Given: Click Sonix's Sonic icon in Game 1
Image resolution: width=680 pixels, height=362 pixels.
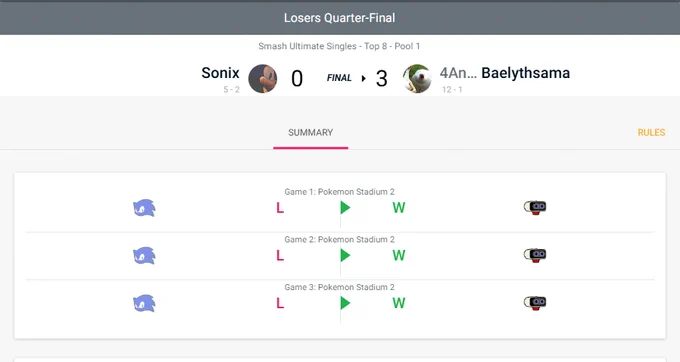Looking at the screenshot, I should pyautogui.click(x=144, y=208).
